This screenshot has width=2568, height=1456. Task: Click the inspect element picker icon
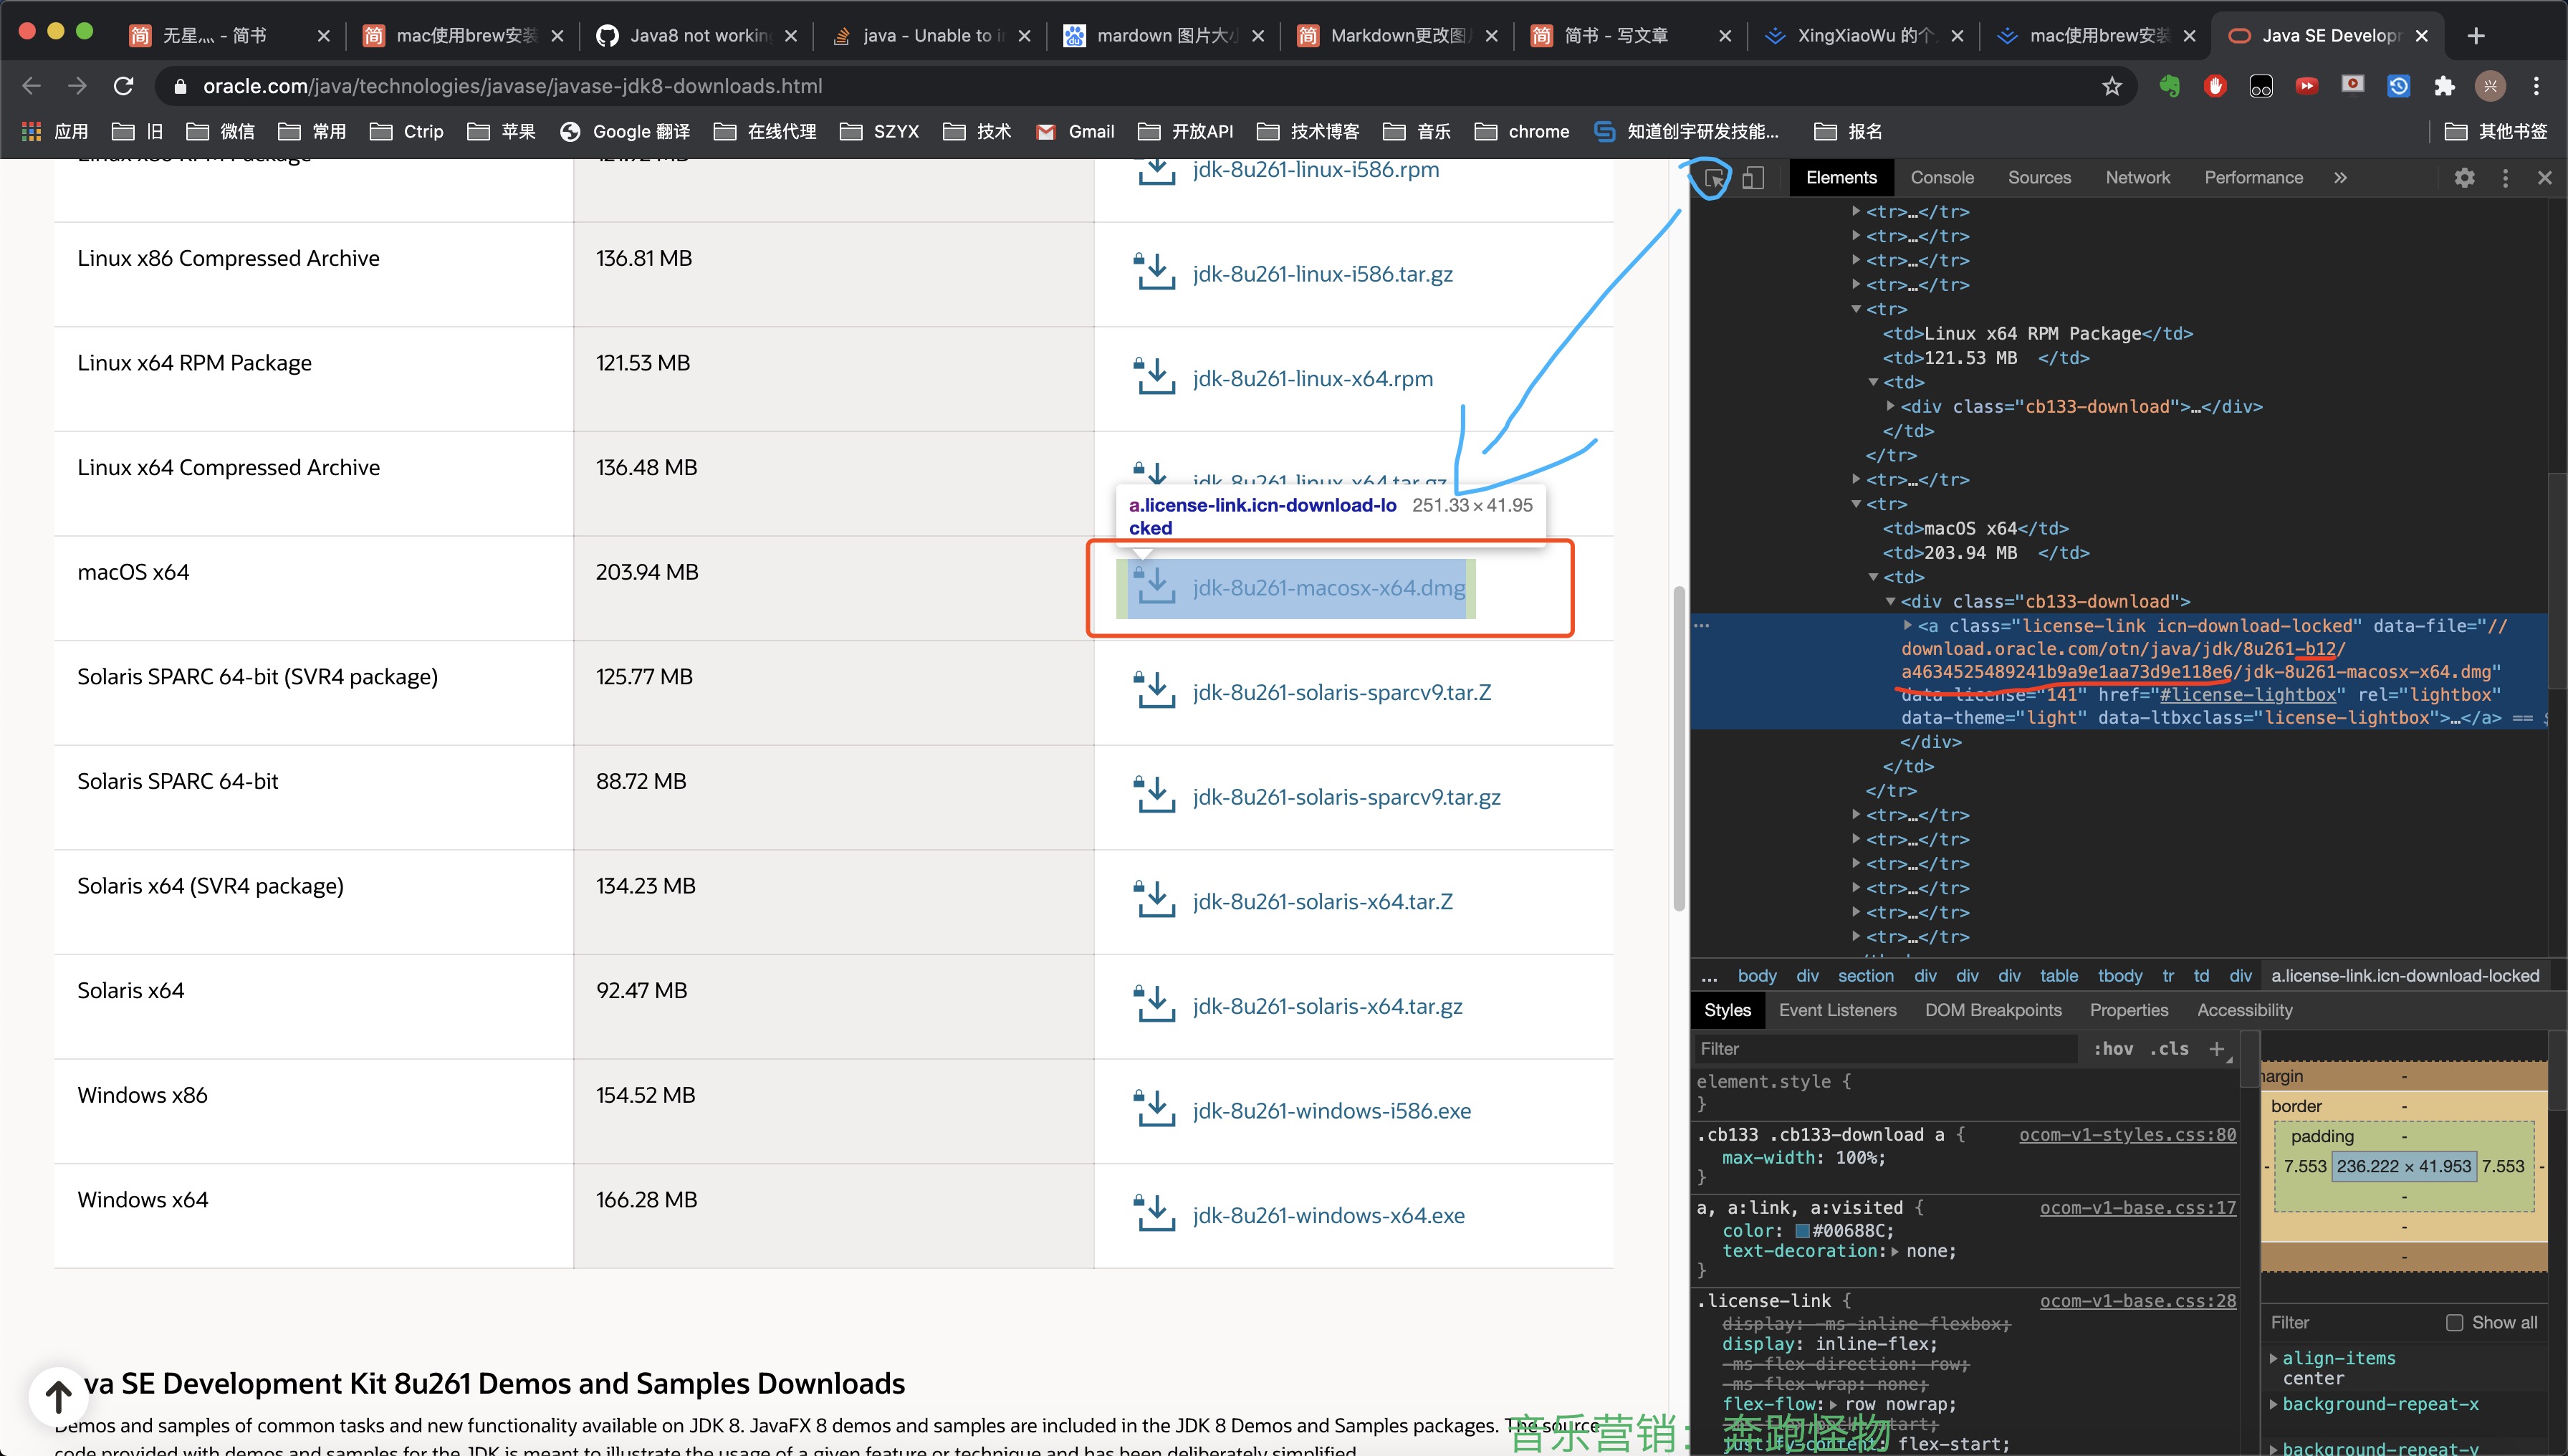point(1713,178)
